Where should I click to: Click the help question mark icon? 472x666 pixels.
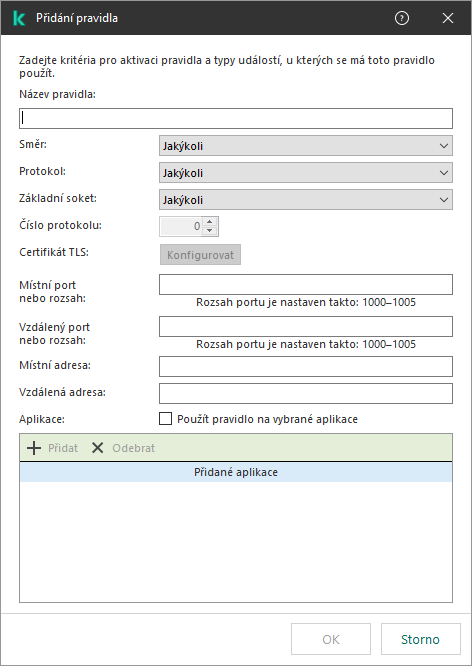click(401, 18)
